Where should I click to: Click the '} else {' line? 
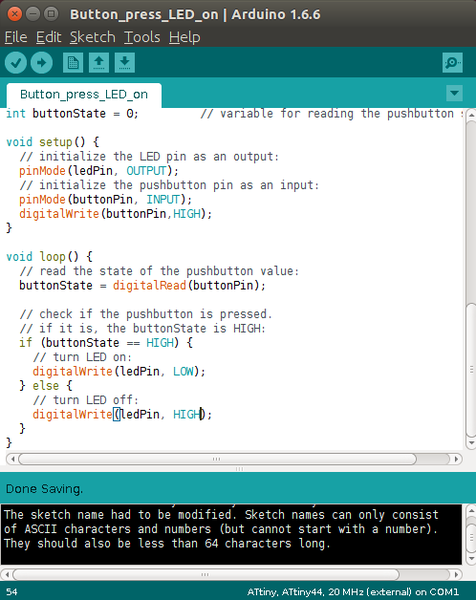tap(46, 385)
